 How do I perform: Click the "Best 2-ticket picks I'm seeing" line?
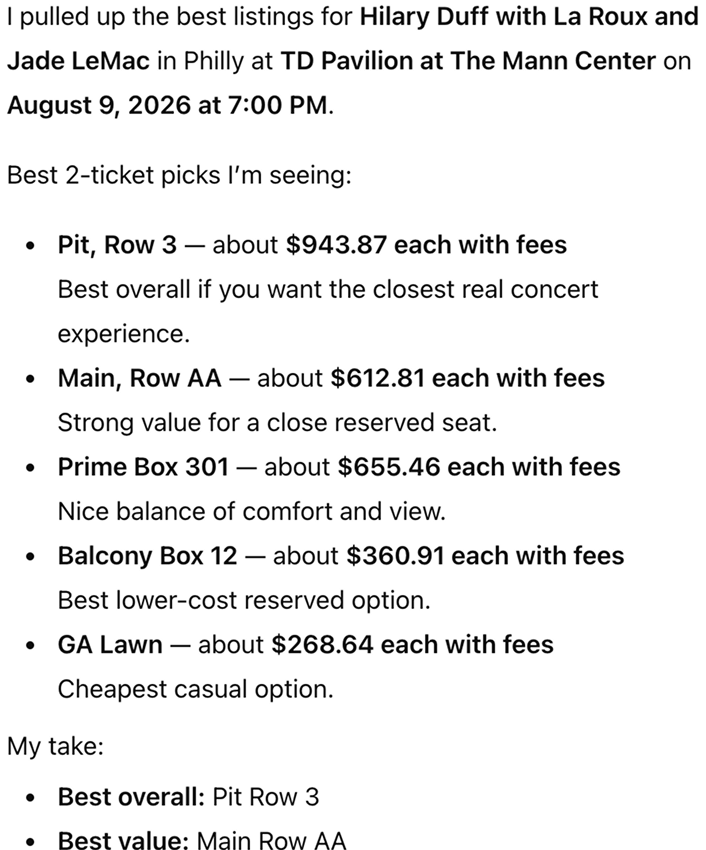(x=179, y=175)
